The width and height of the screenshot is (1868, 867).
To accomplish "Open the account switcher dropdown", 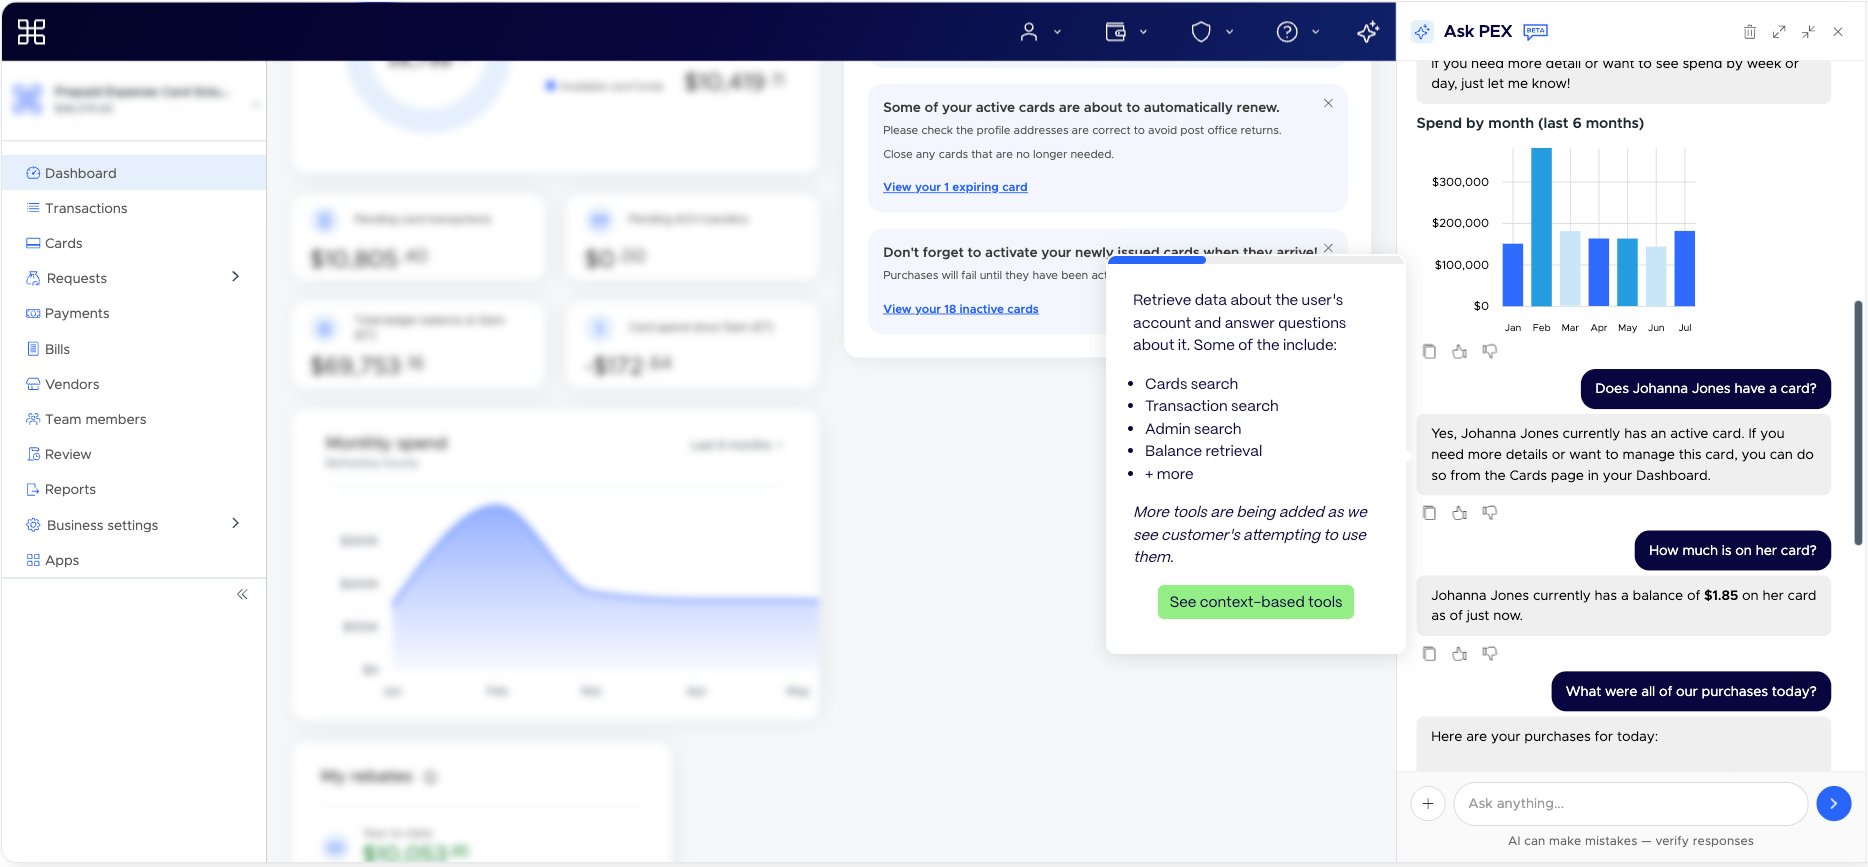I will (x=255, y=105).
